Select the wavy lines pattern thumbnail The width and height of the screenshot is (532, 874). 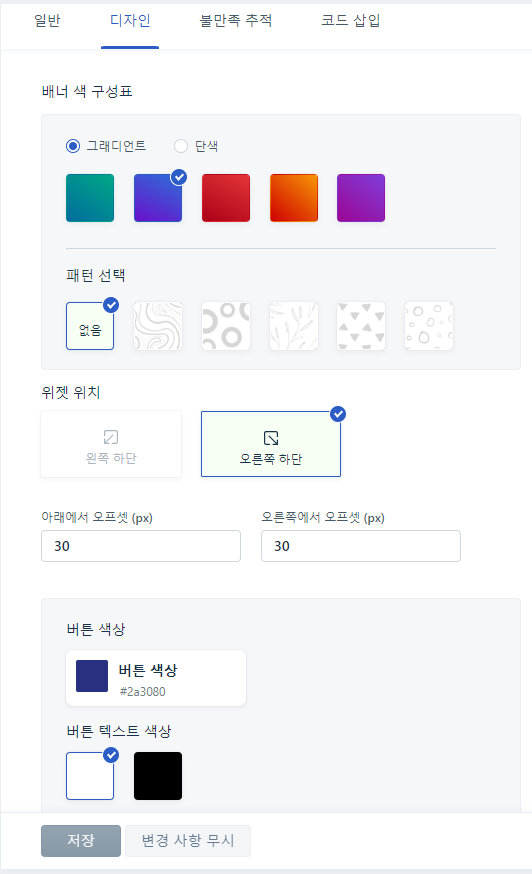coord(158,326)
